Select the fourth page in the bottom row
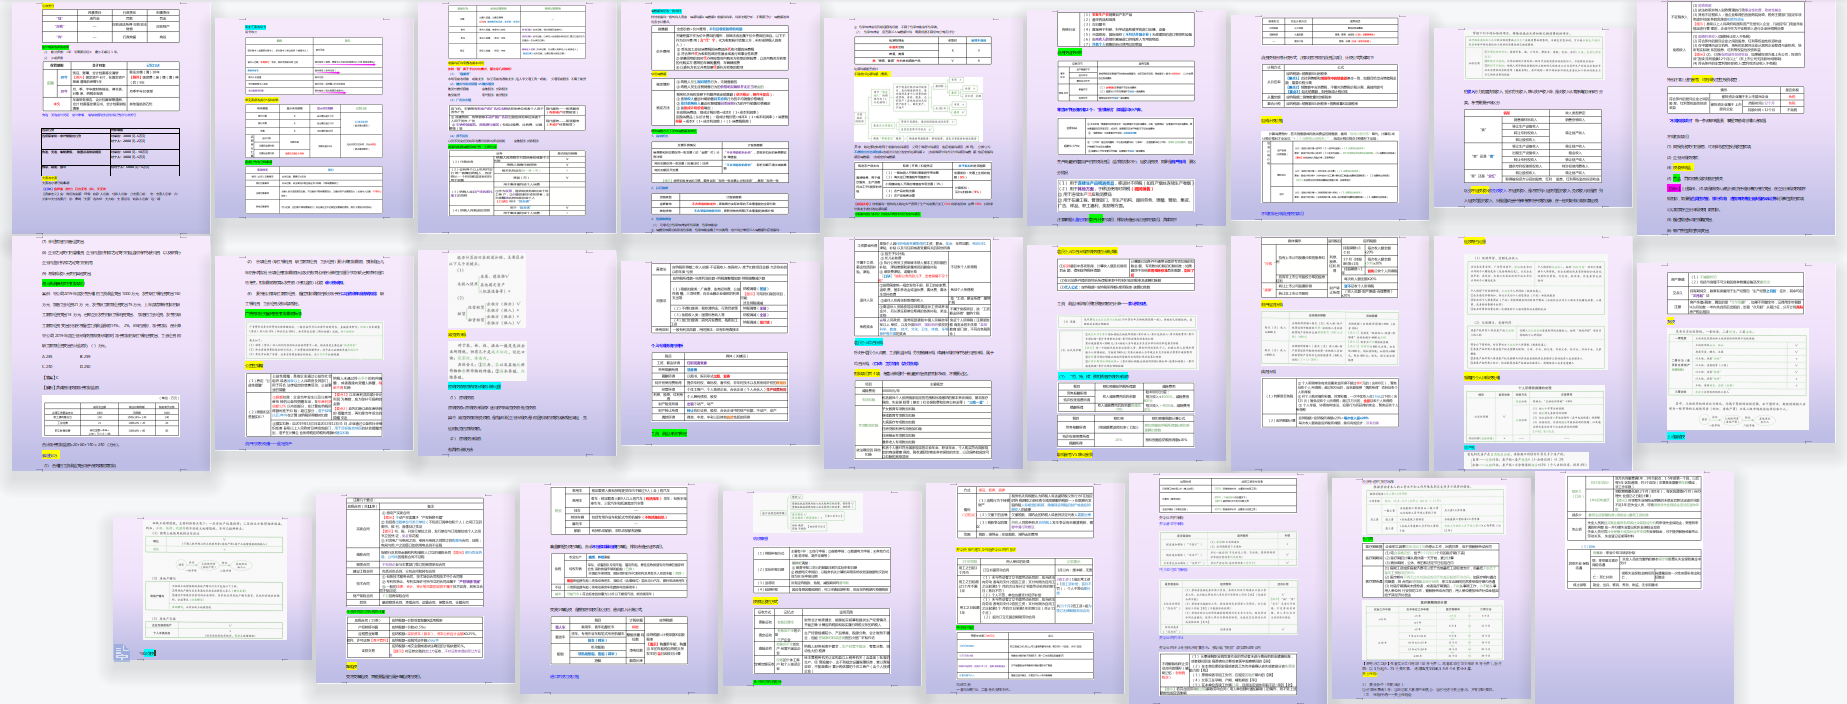 coord(822,590)
